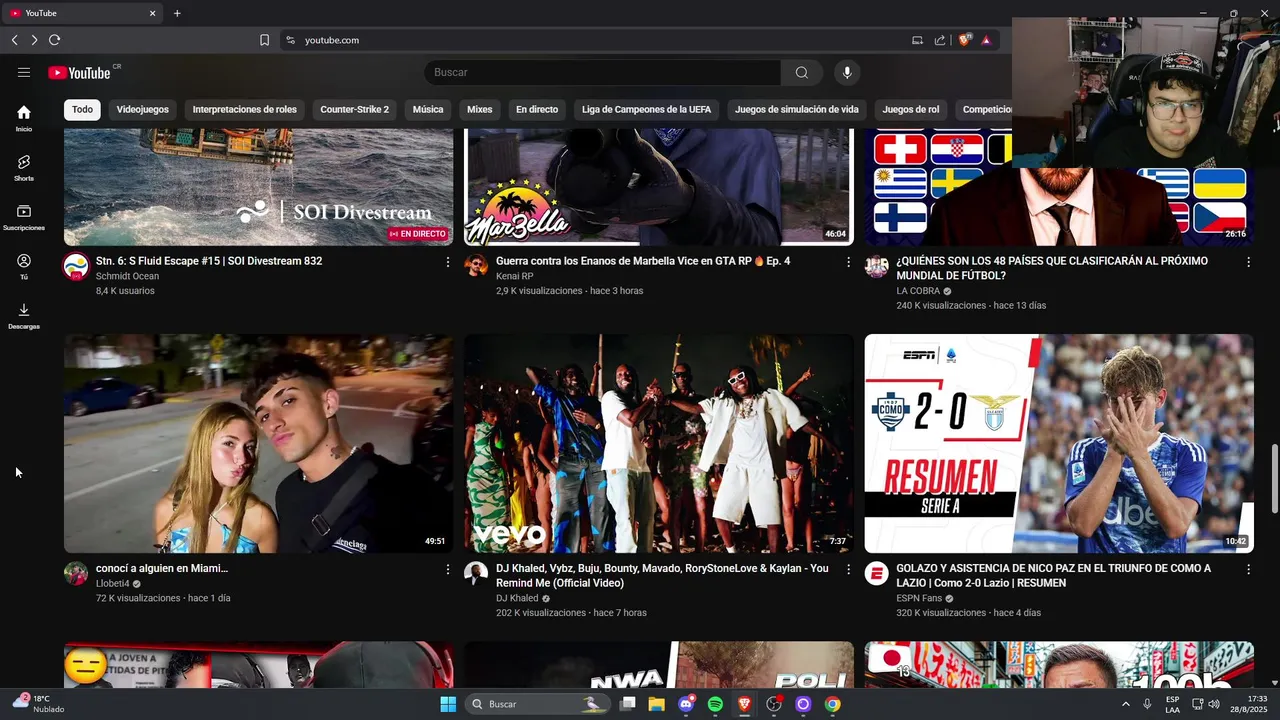Select the Counter-Strike 2 chip
Image resolution: width=1280 pixels, height=720 pixels.
point(355,109)
